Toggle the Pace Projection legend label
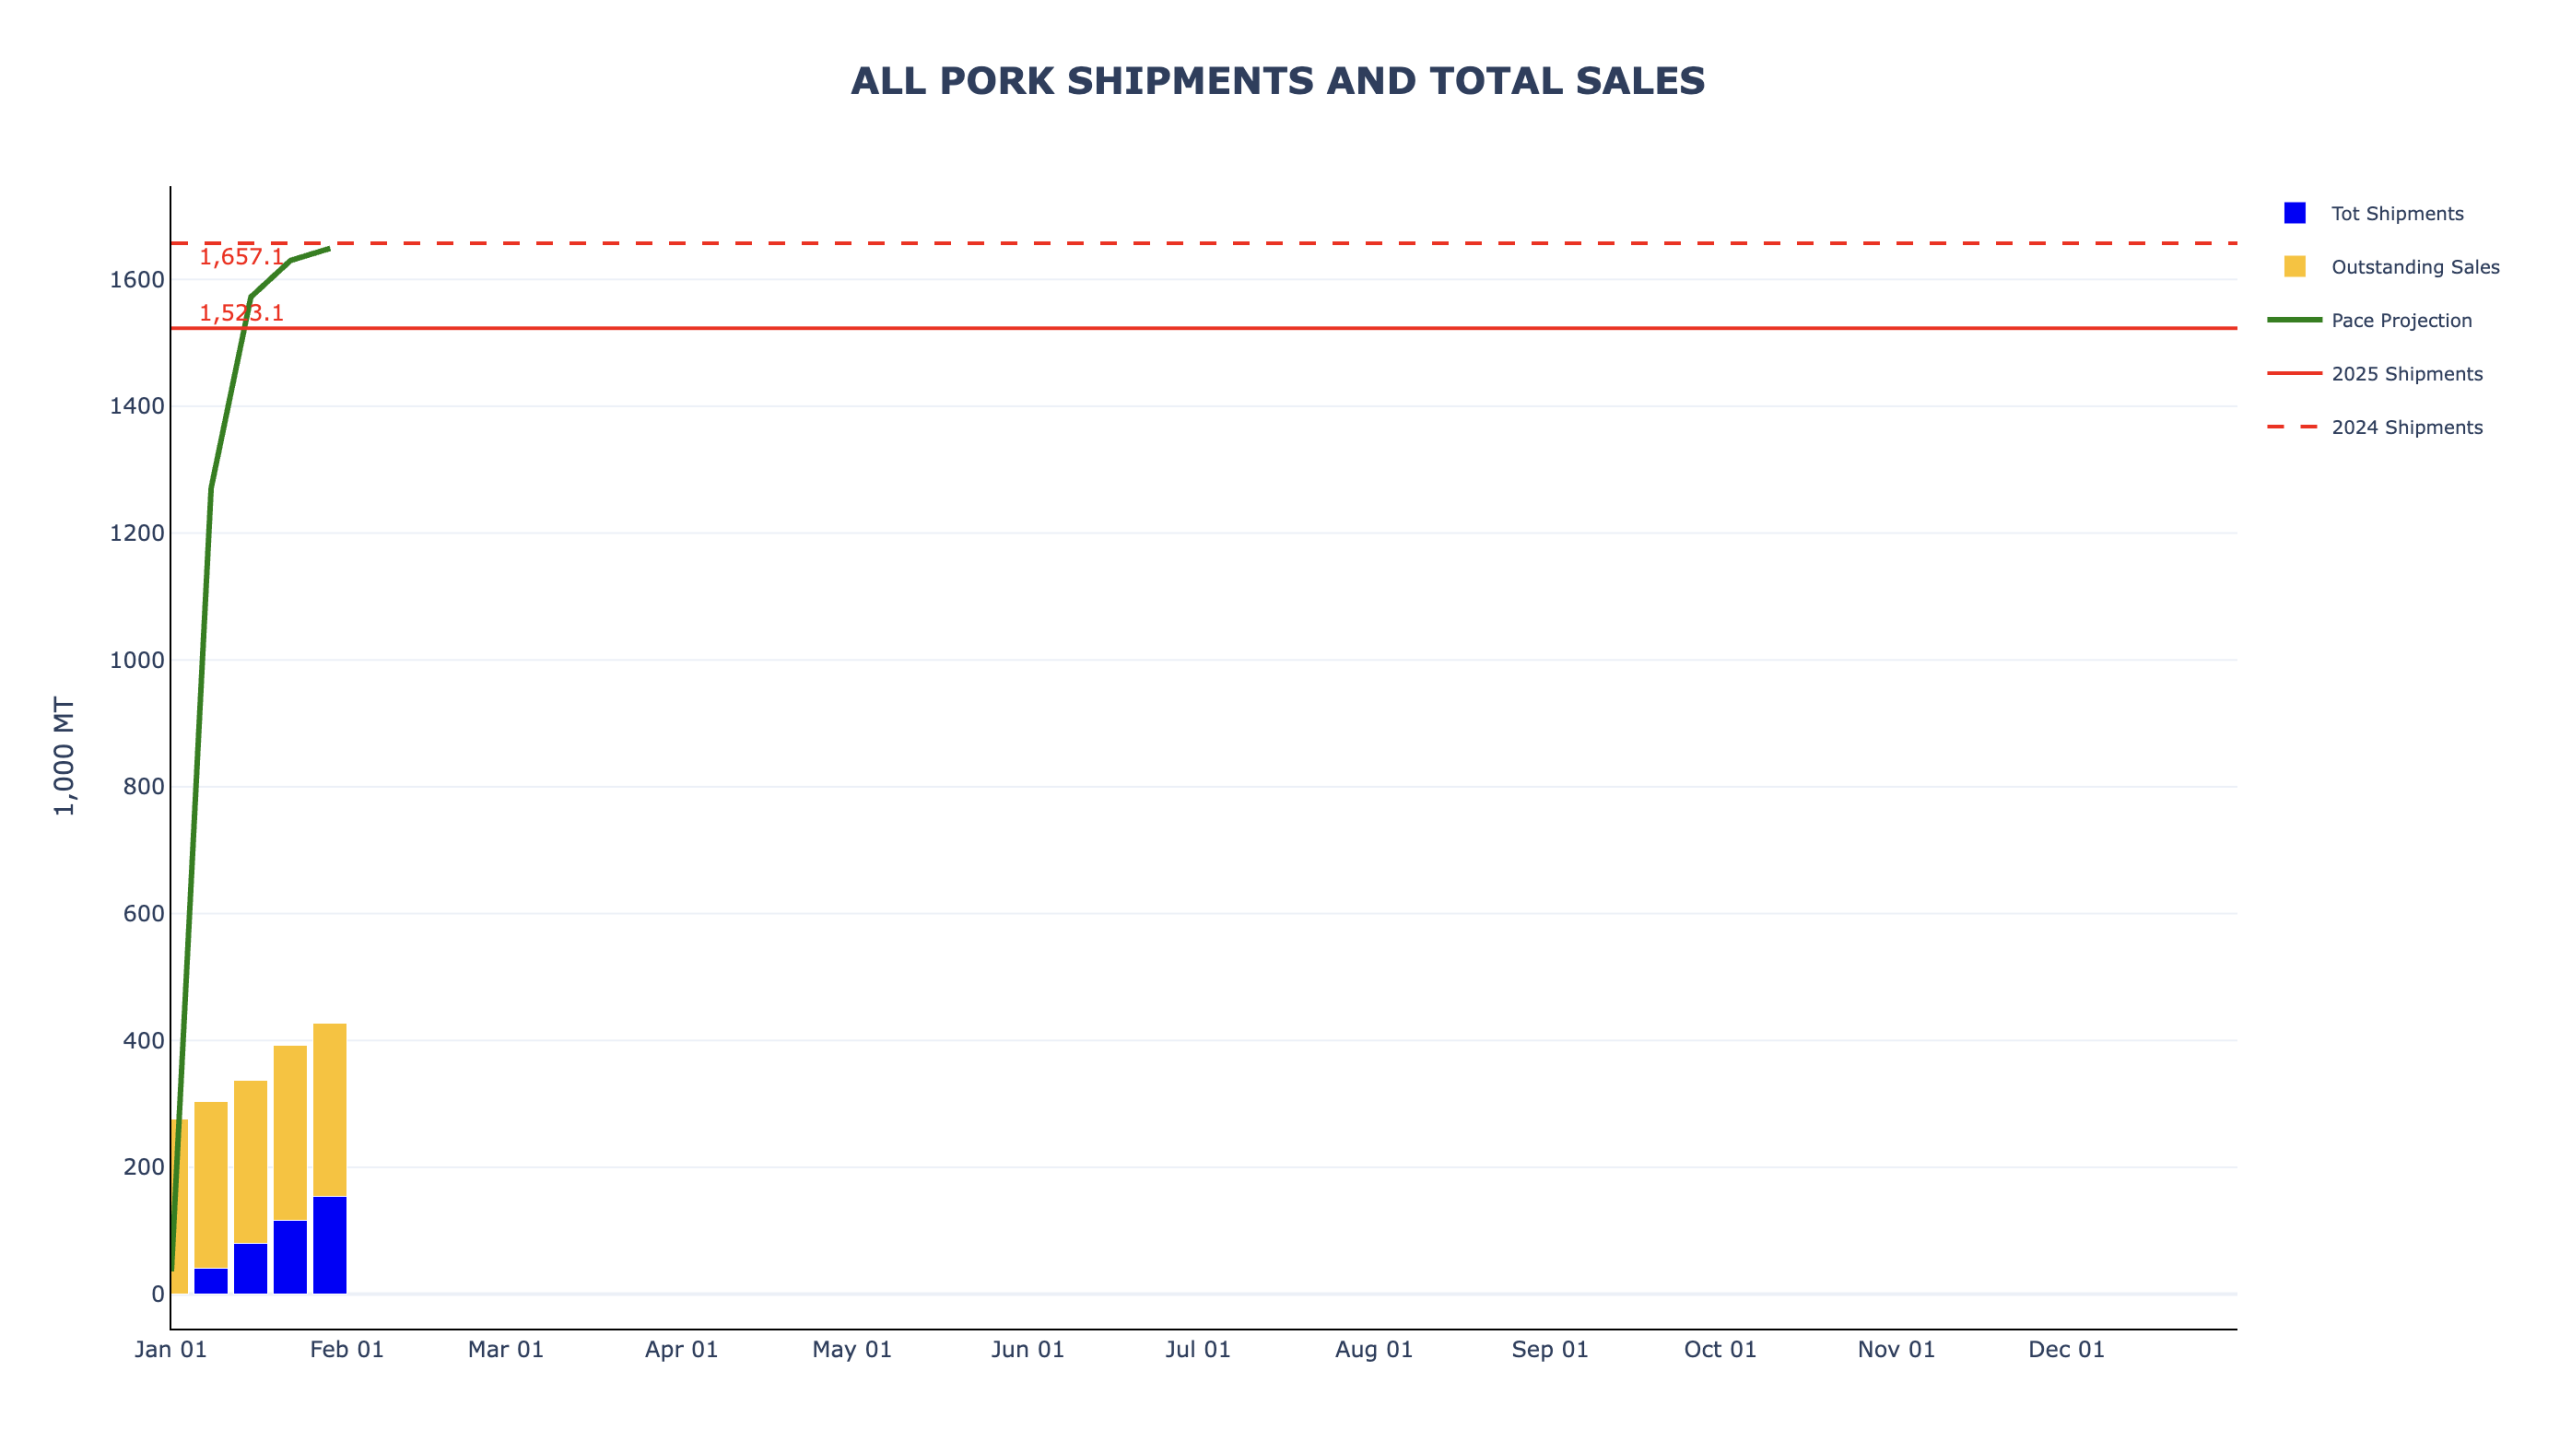This screenshot has width=2560, height=1441. click(2400, 320)
